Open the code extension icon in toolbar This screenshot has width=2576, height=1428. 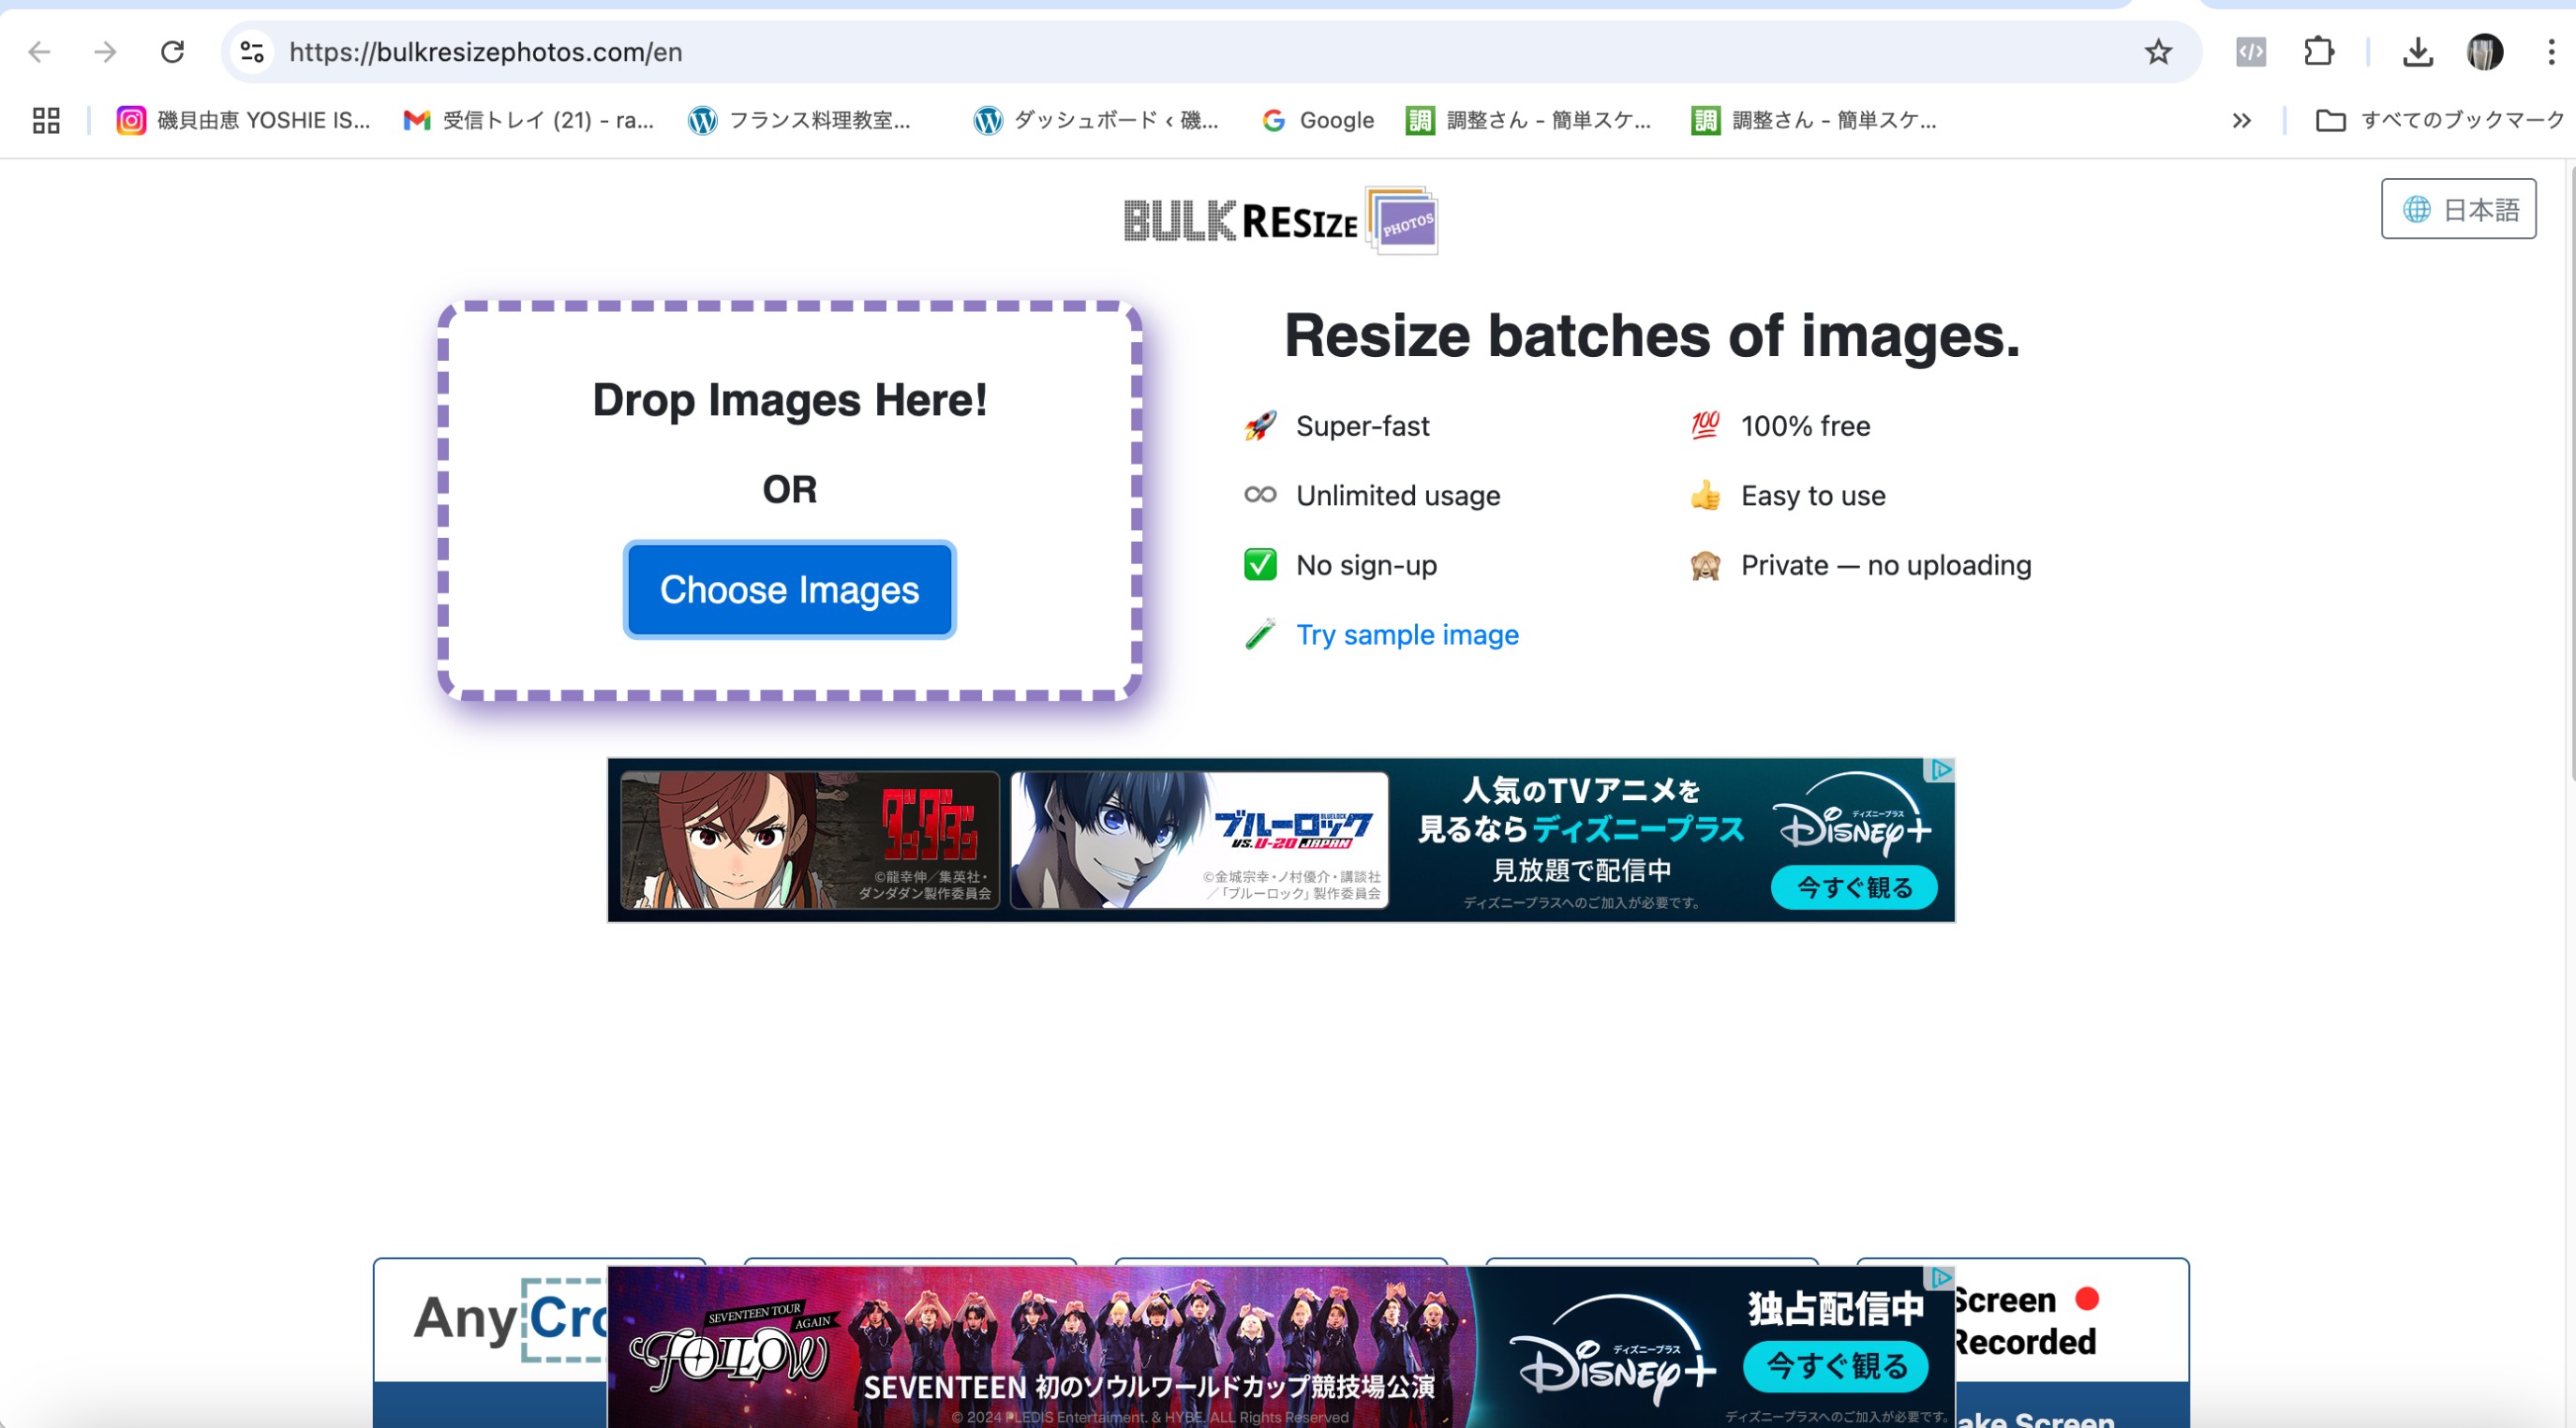pos(2251,52)
